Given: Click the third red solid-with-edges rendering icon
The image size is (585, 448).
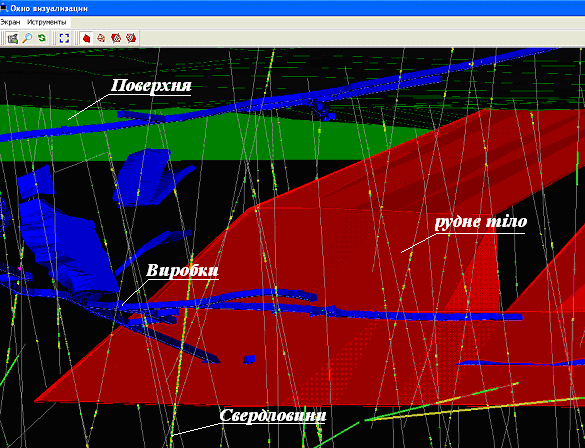Looking at the screenshot, I should click(x=116, y=38).
